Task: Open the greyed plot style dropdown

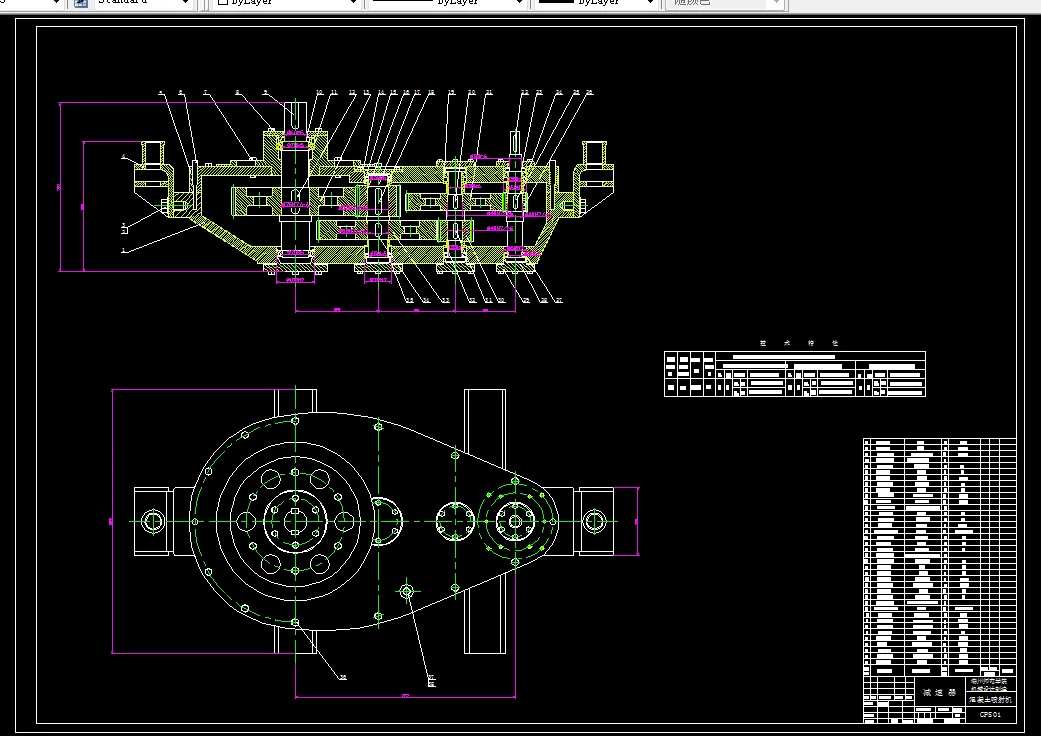Action: click(x=725, y=3)
